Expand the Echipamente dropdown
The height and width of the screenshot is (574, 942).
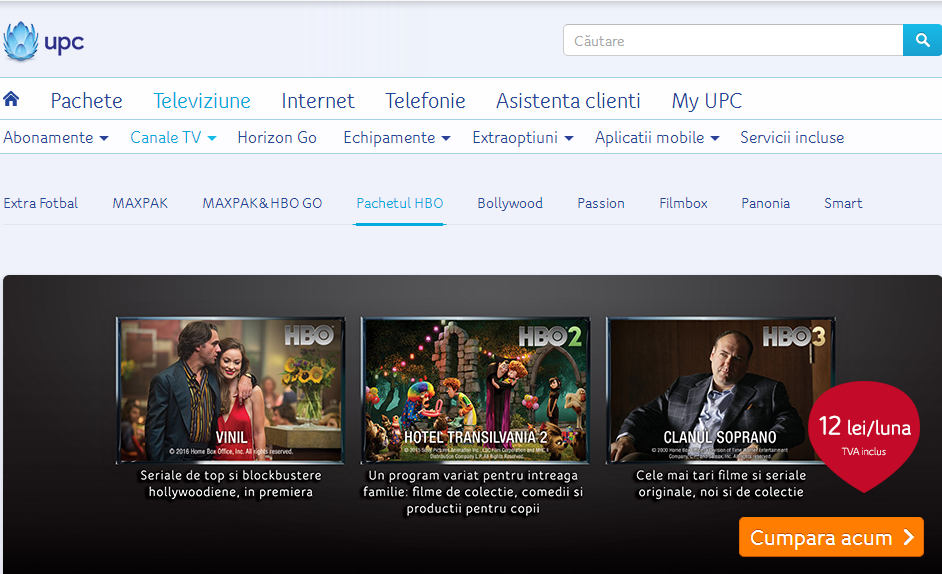[x=397, y=138]
